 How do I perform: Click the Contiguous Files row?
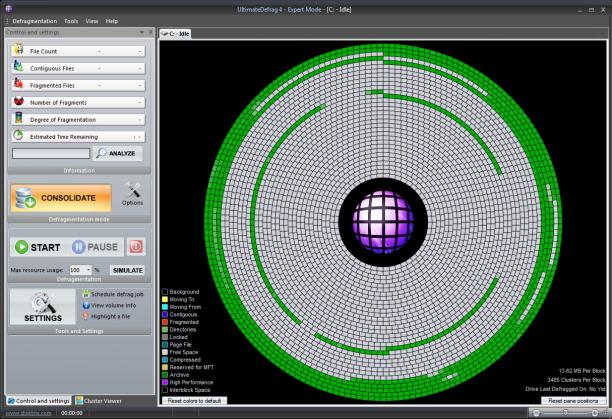click(78, 68)
